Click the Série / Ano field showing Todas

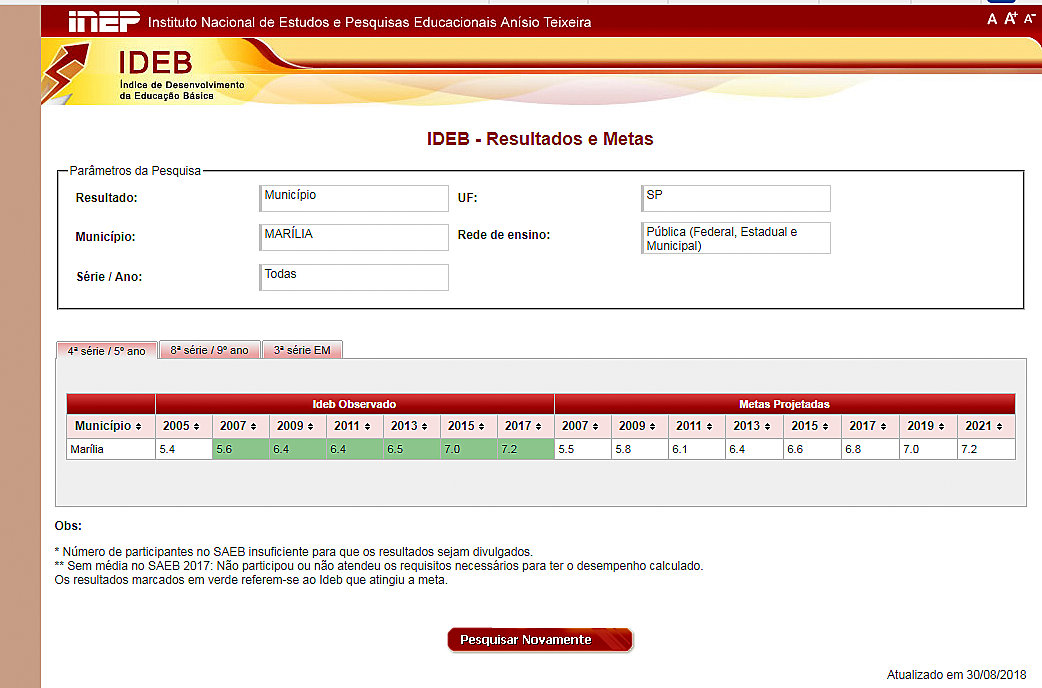(x=353, y=277)
